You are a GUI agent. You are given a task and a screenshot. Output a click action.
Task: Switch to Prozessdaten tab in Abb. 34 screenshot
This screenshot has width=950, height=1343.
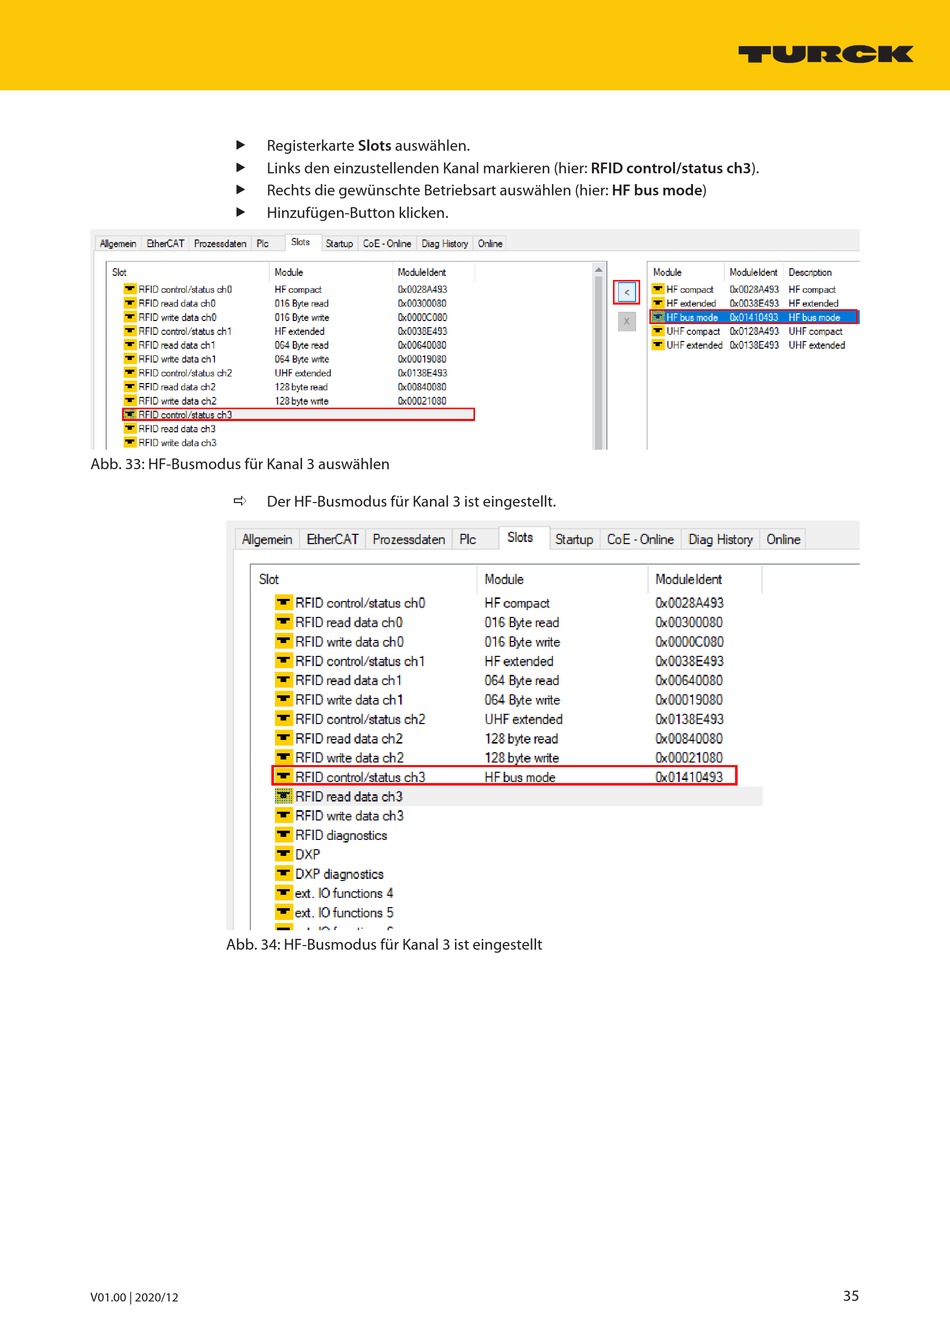[x=409, y=539]
